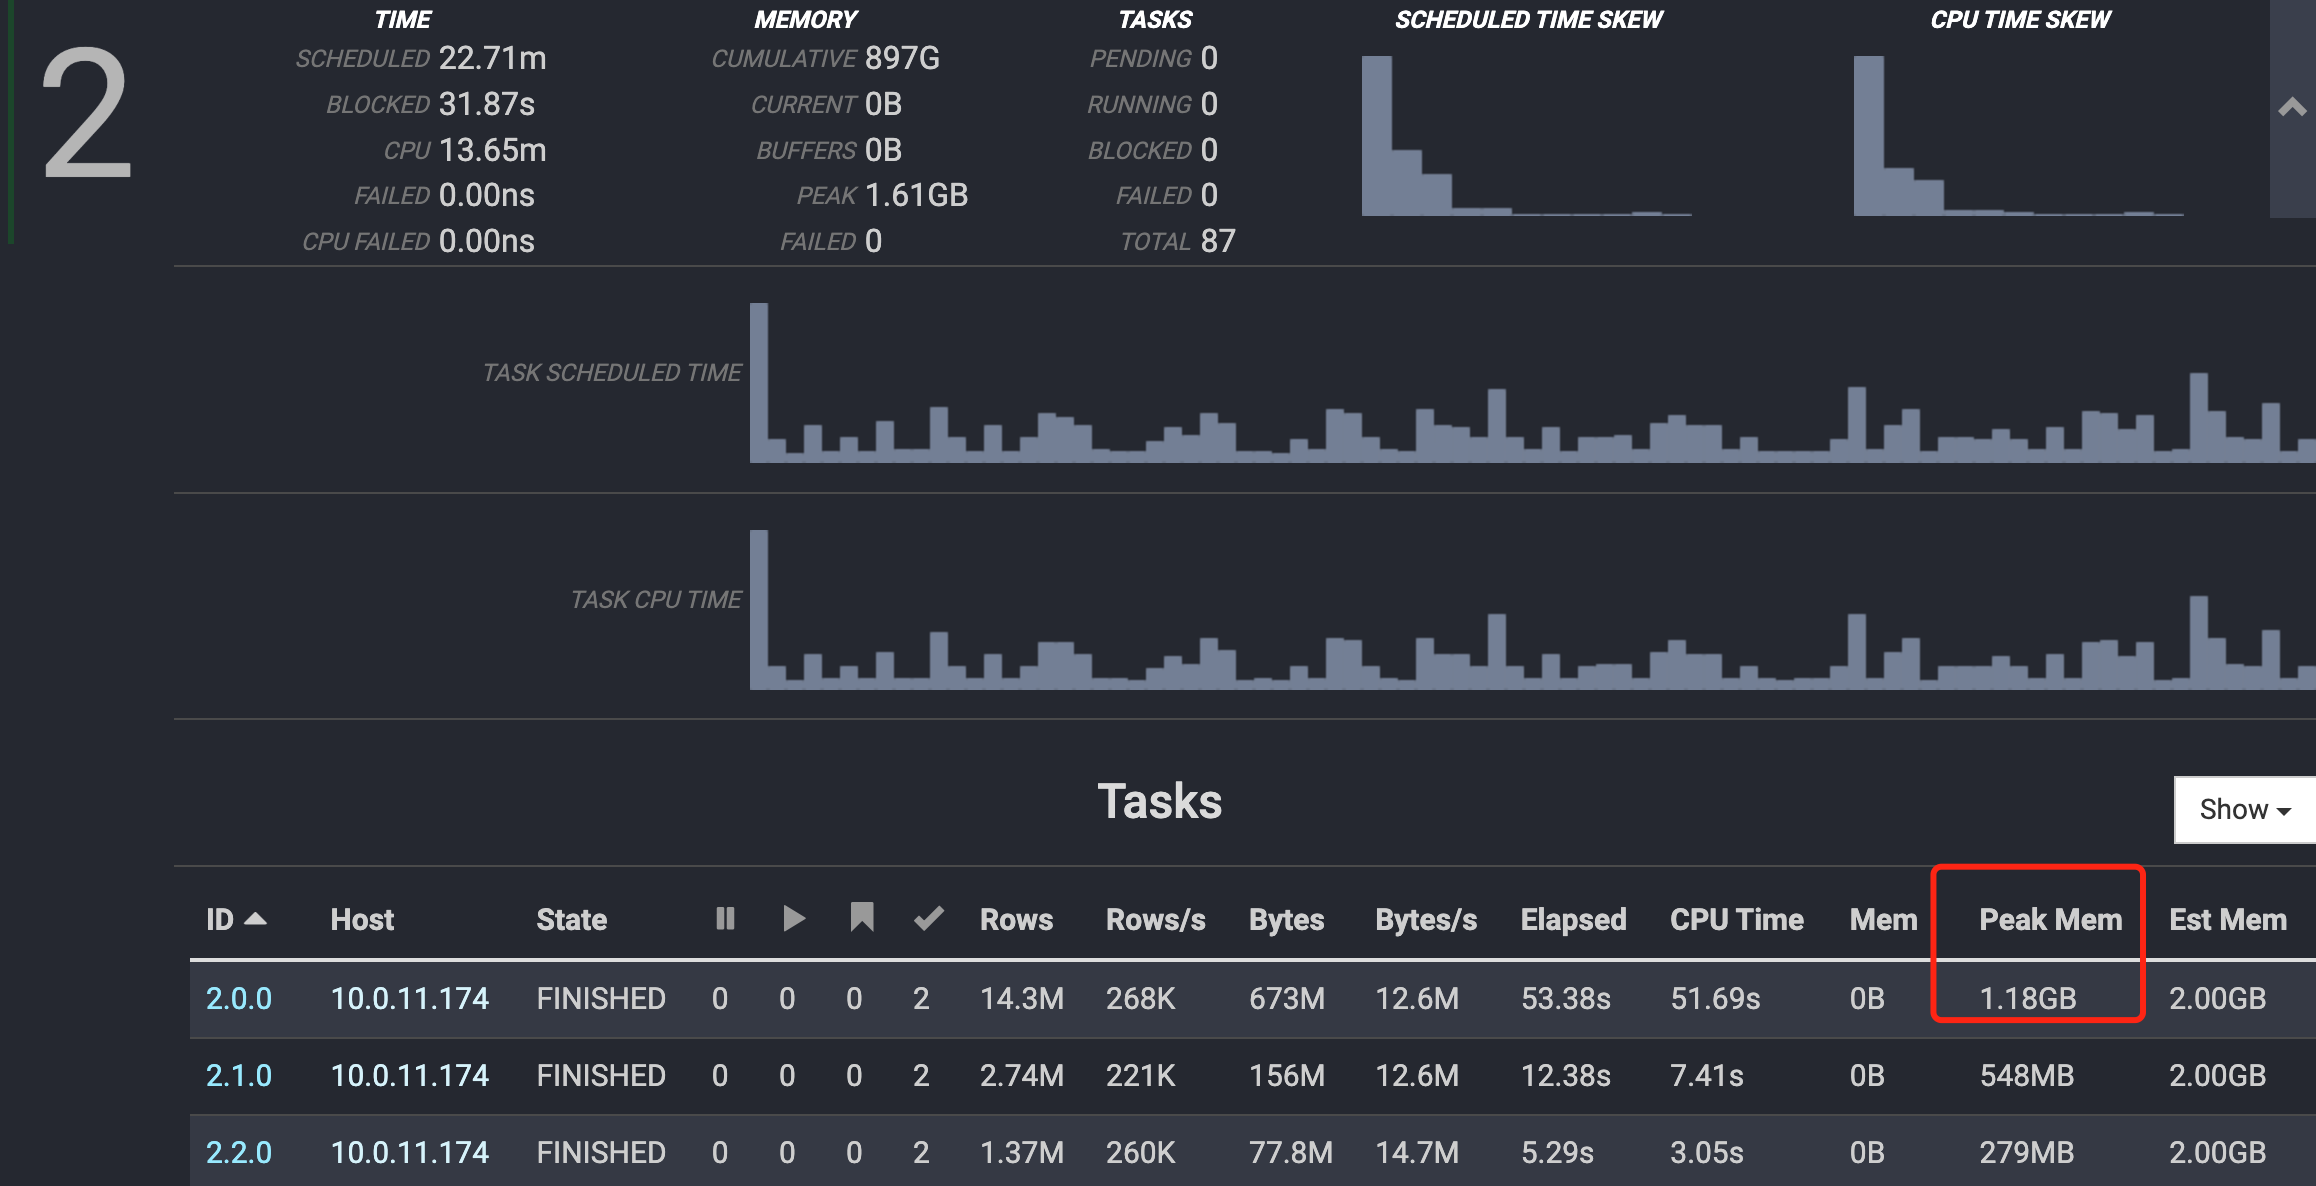
Task: Click the running play icon column header
Action: tap(793, 919)
